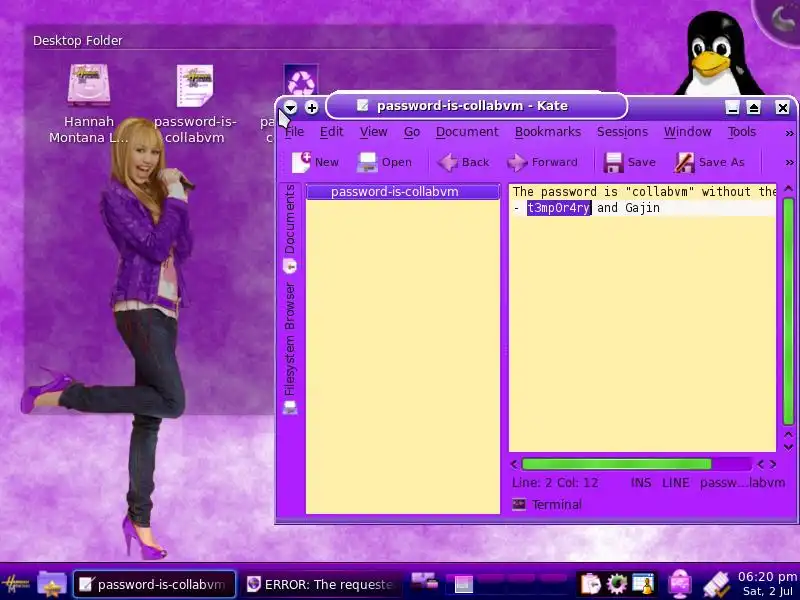Toggle the INS insert mode indicator
The width and height of the screenshot is (800, 600).
[641, 483]
